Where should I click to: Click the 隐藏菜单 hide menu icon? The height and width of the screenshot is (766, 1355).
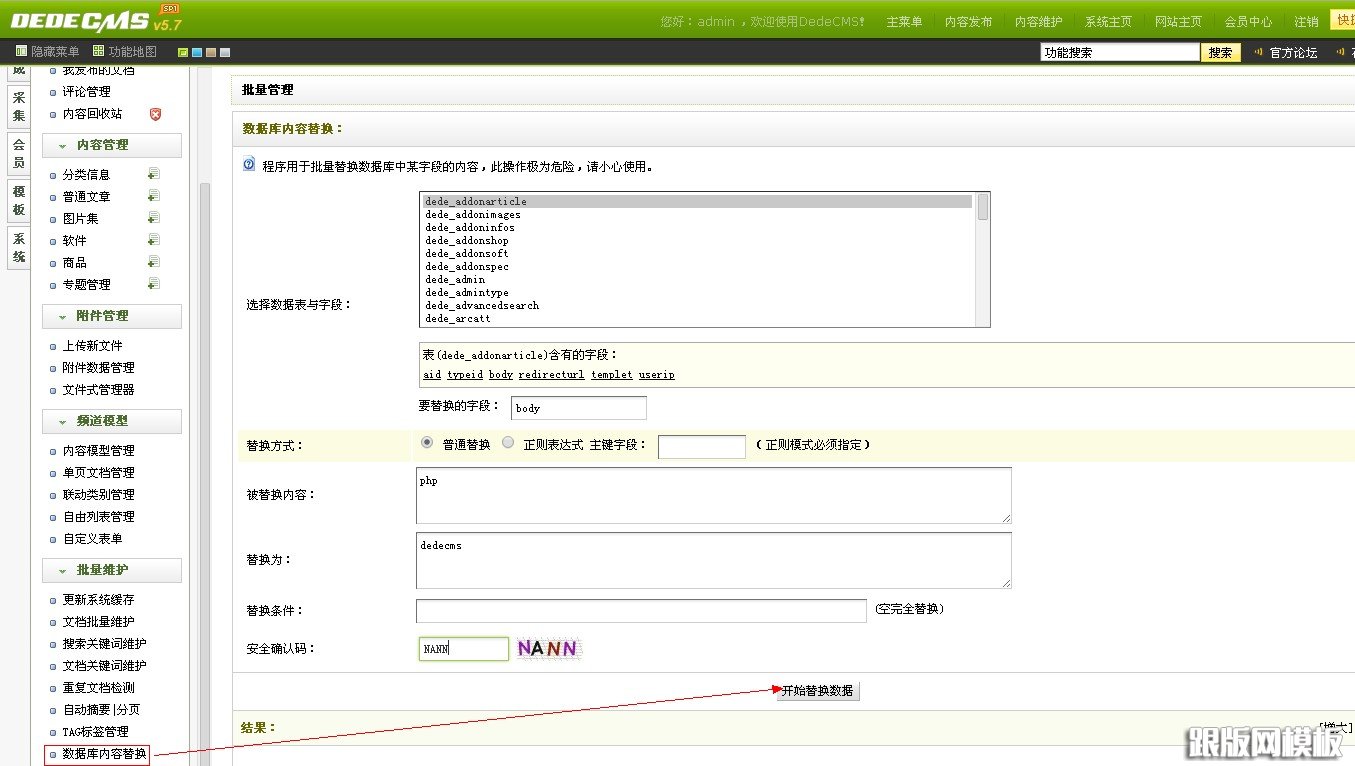pyautogui.click(x=21, y=52)
